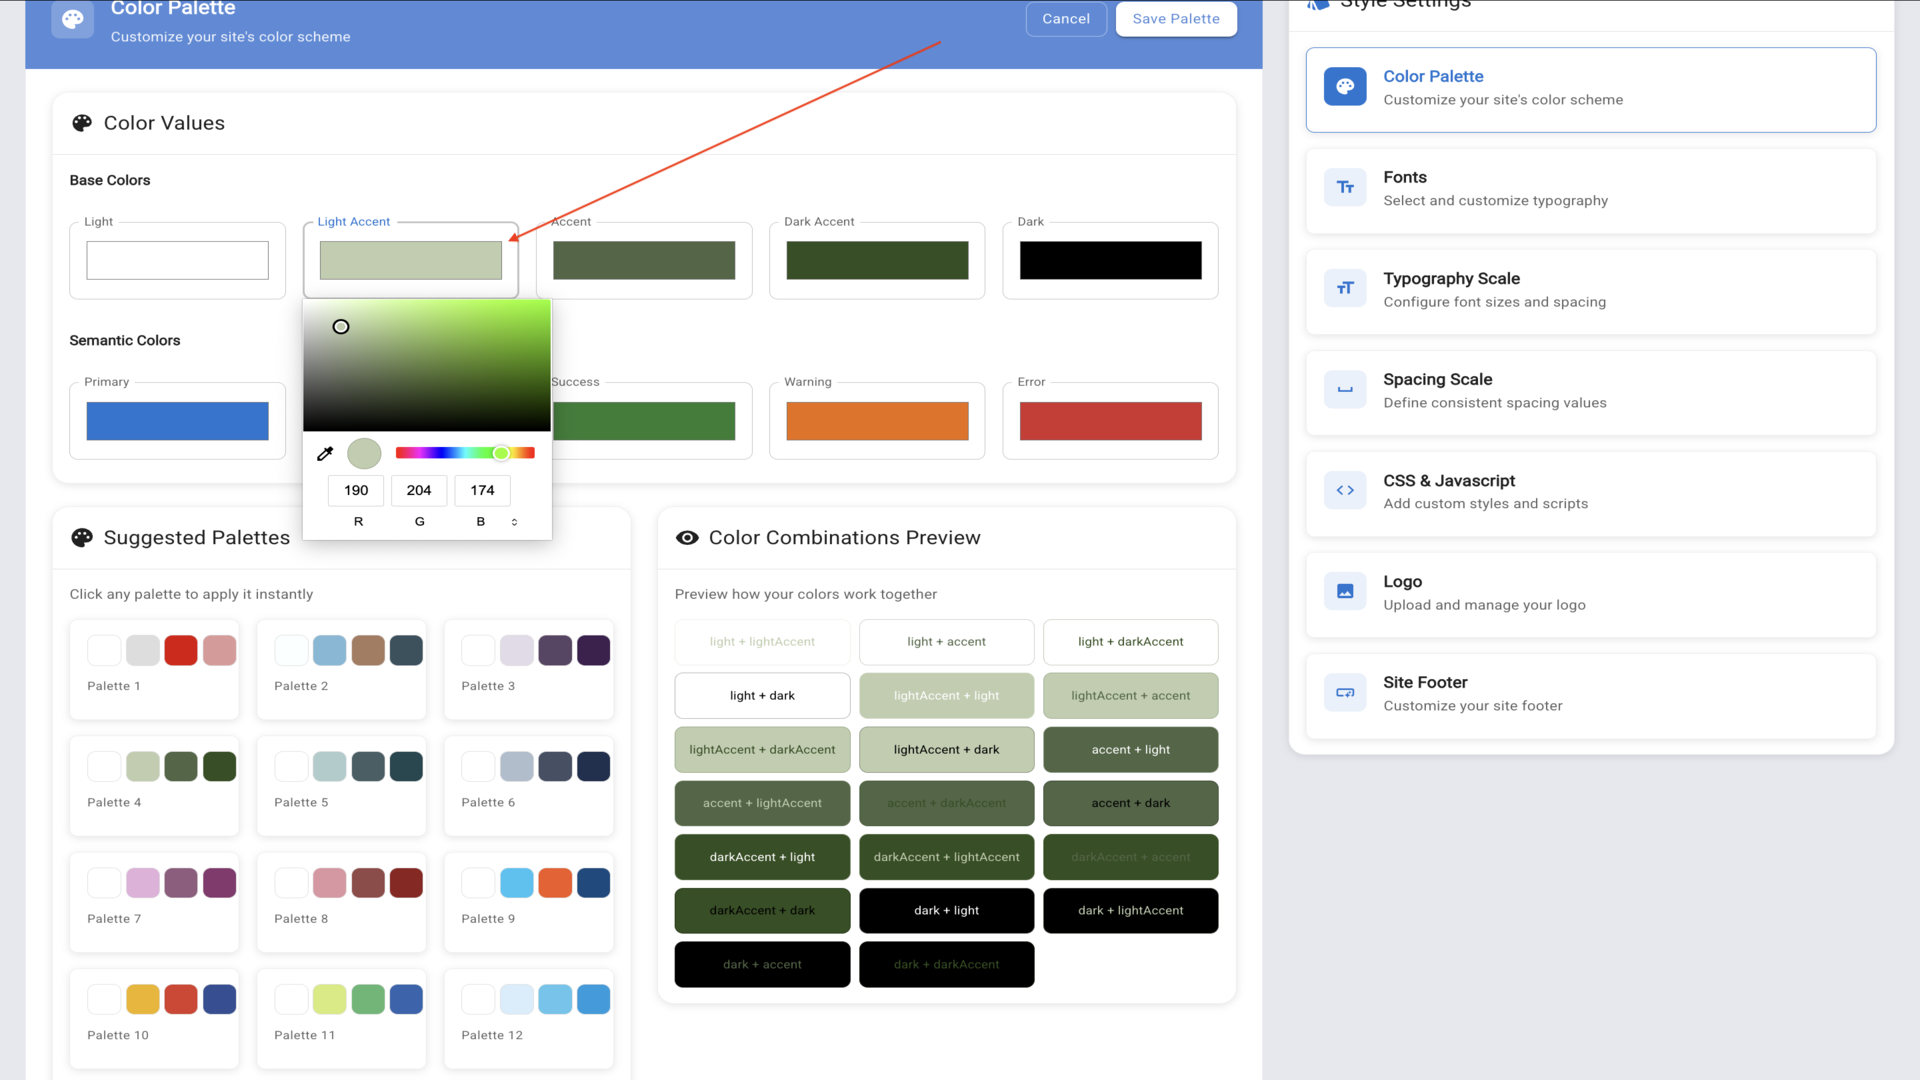
Task: Open the Error color swatch
Action: [x=1110, y=421]
